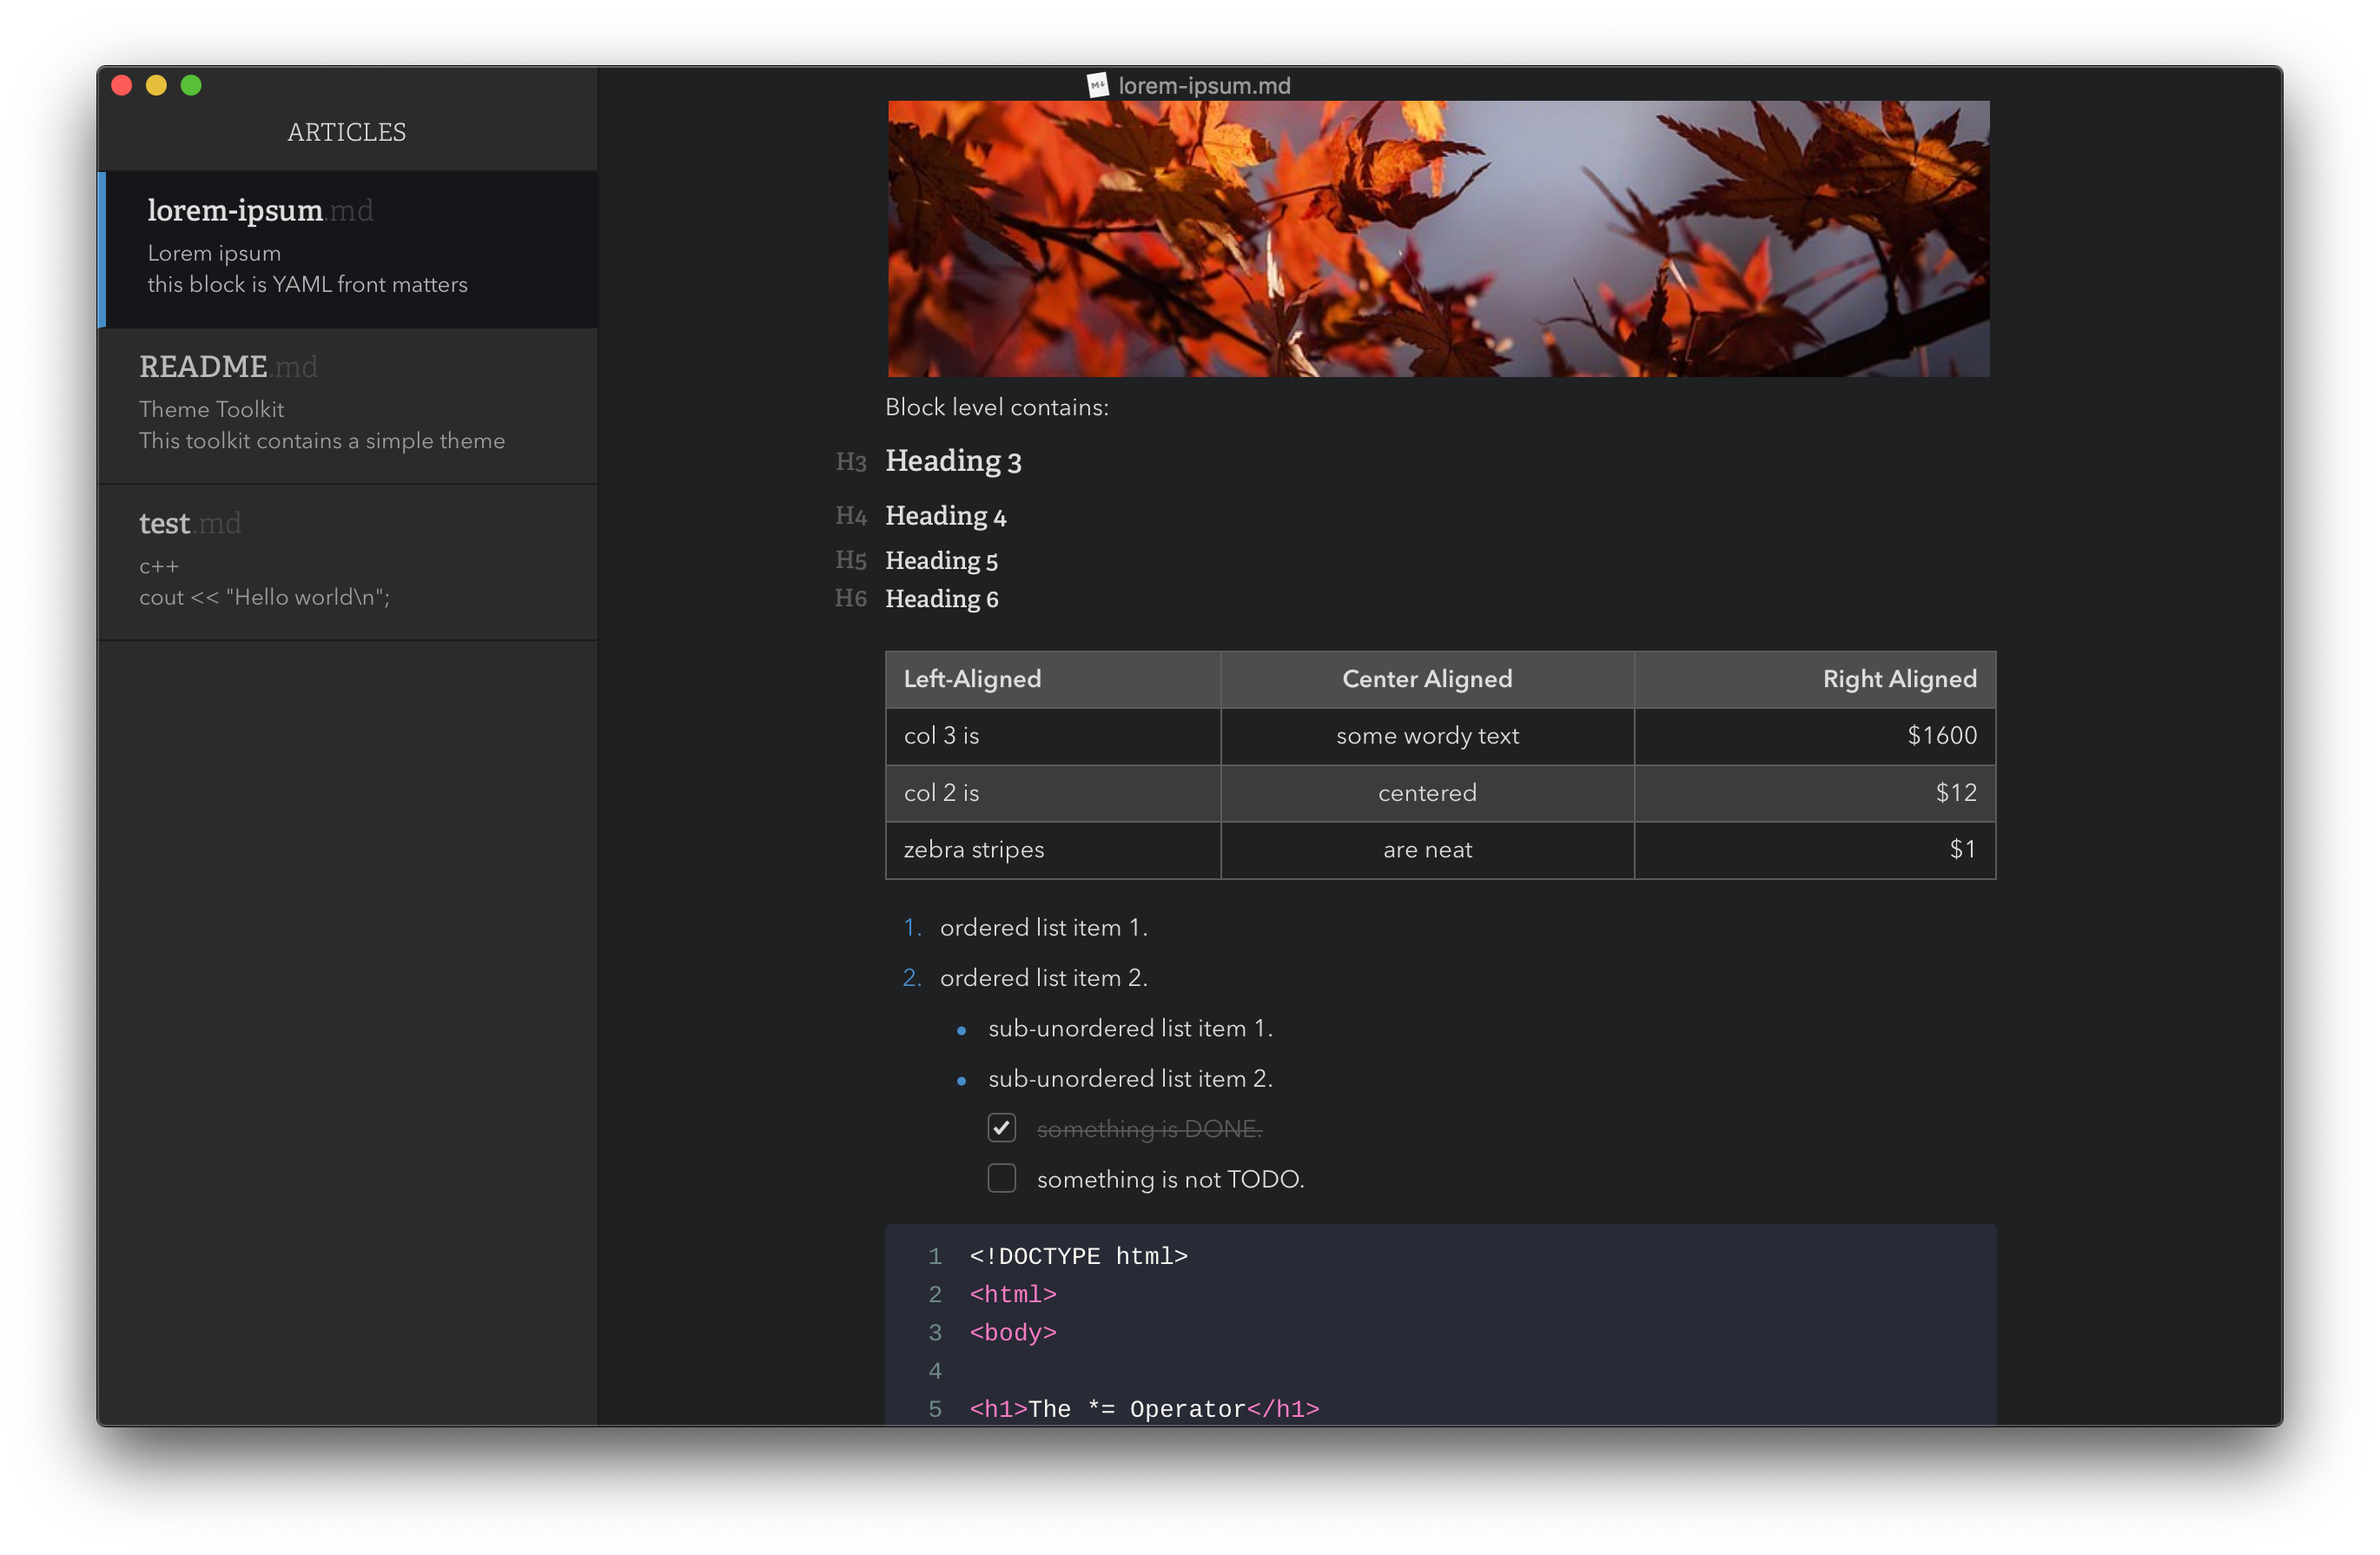Click the '$1600' table cell
This screenshot has height=1555, width=2380.
(x=1941, y=736)
